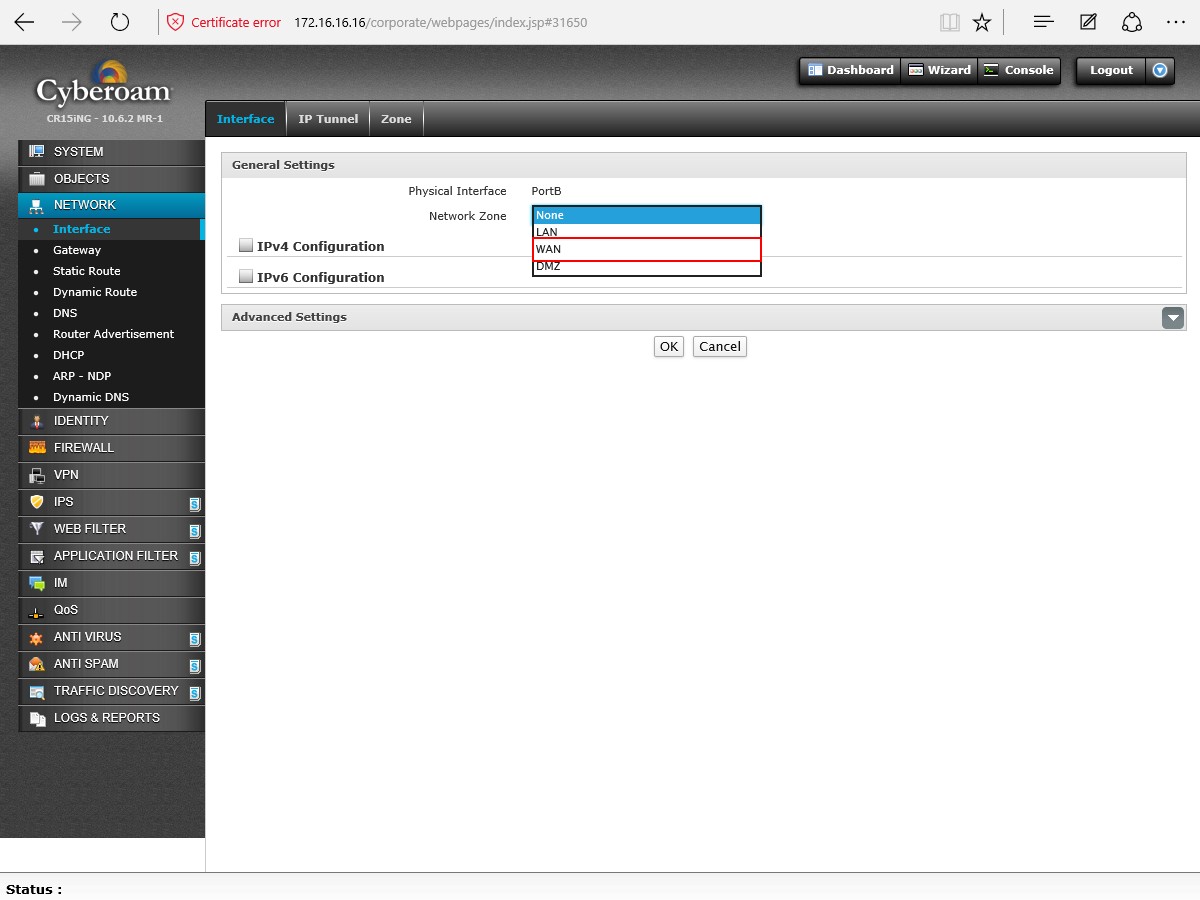Screen dimensions: 1200x900
Task: Select WAN in Network Zone list
Action: (647, 249)
